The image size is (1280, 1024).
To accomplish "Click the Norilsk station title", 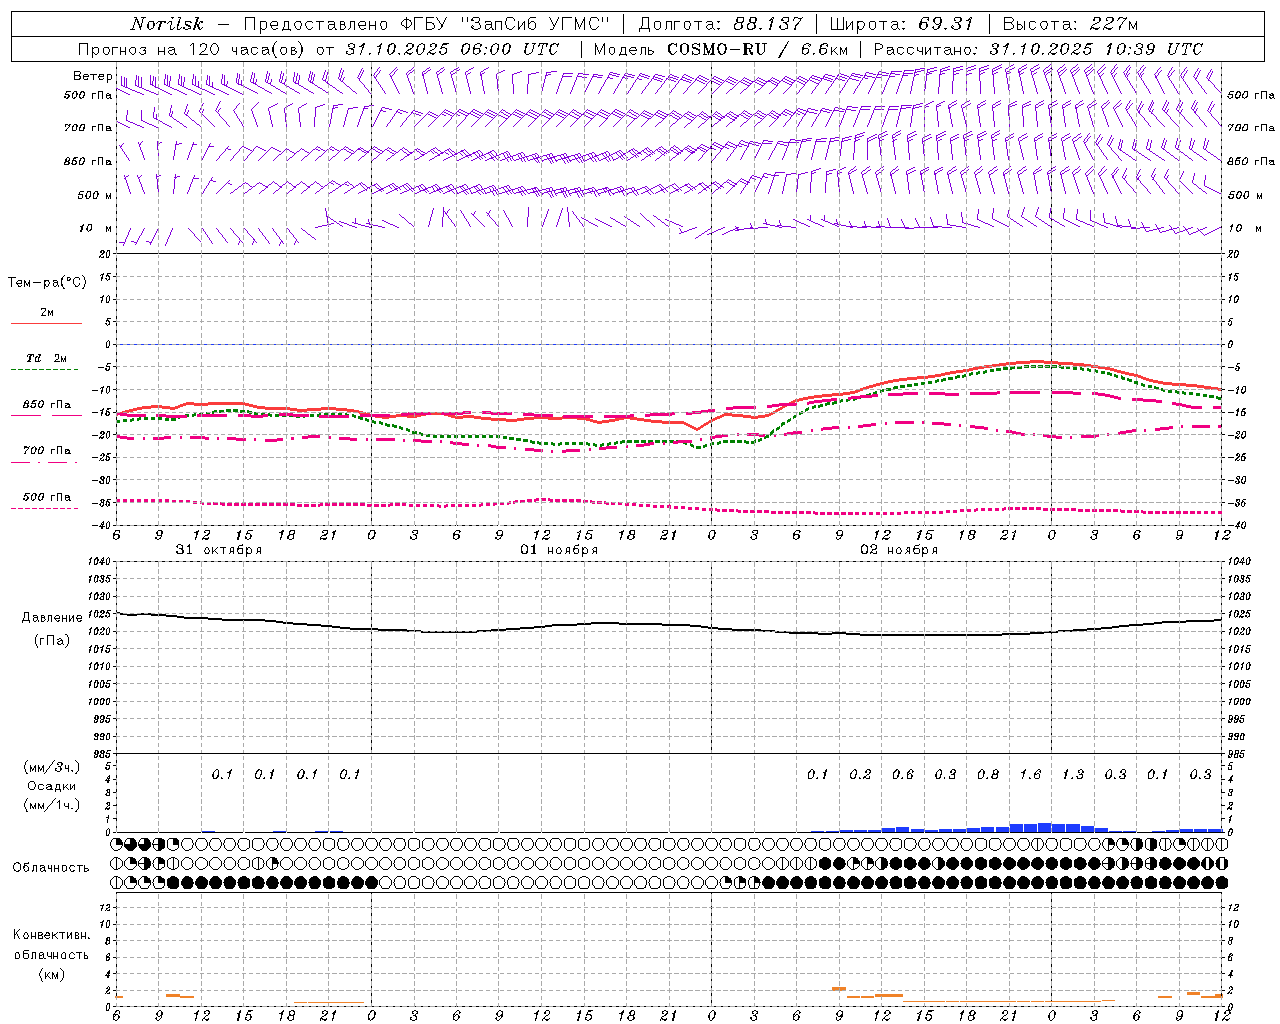I will pos(167,24).
